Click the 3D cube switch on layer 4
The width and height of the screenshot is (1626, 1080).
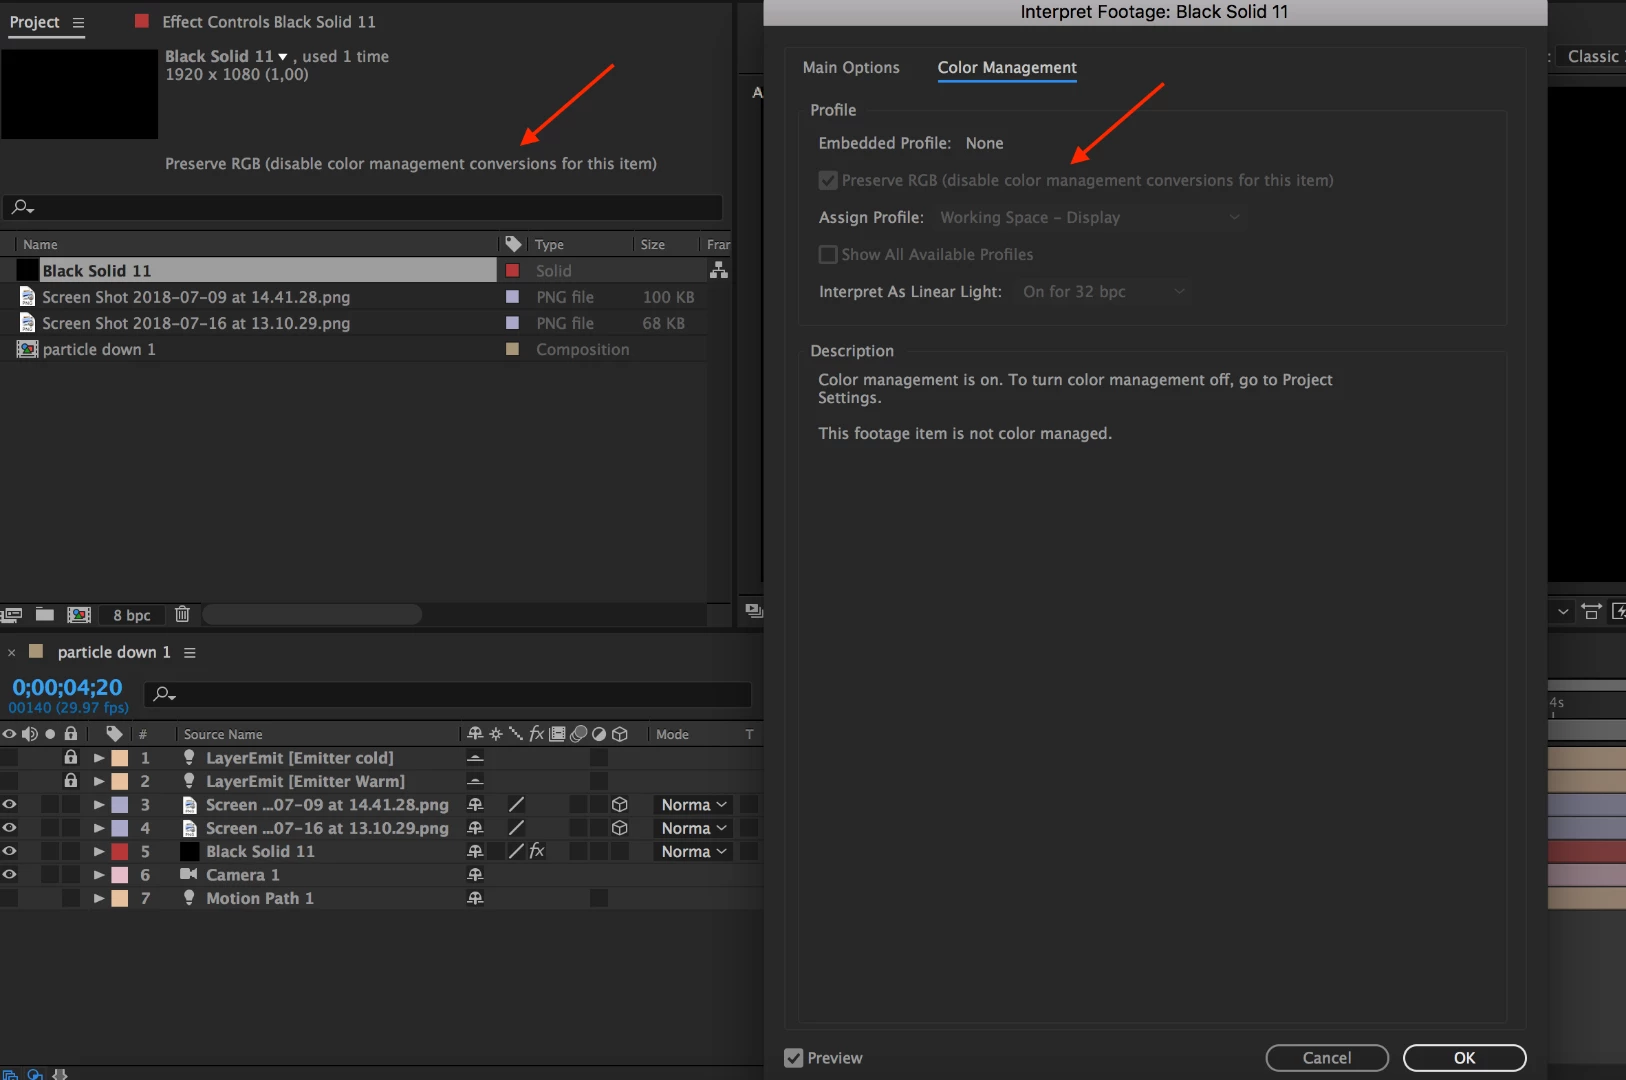point(619,828)
